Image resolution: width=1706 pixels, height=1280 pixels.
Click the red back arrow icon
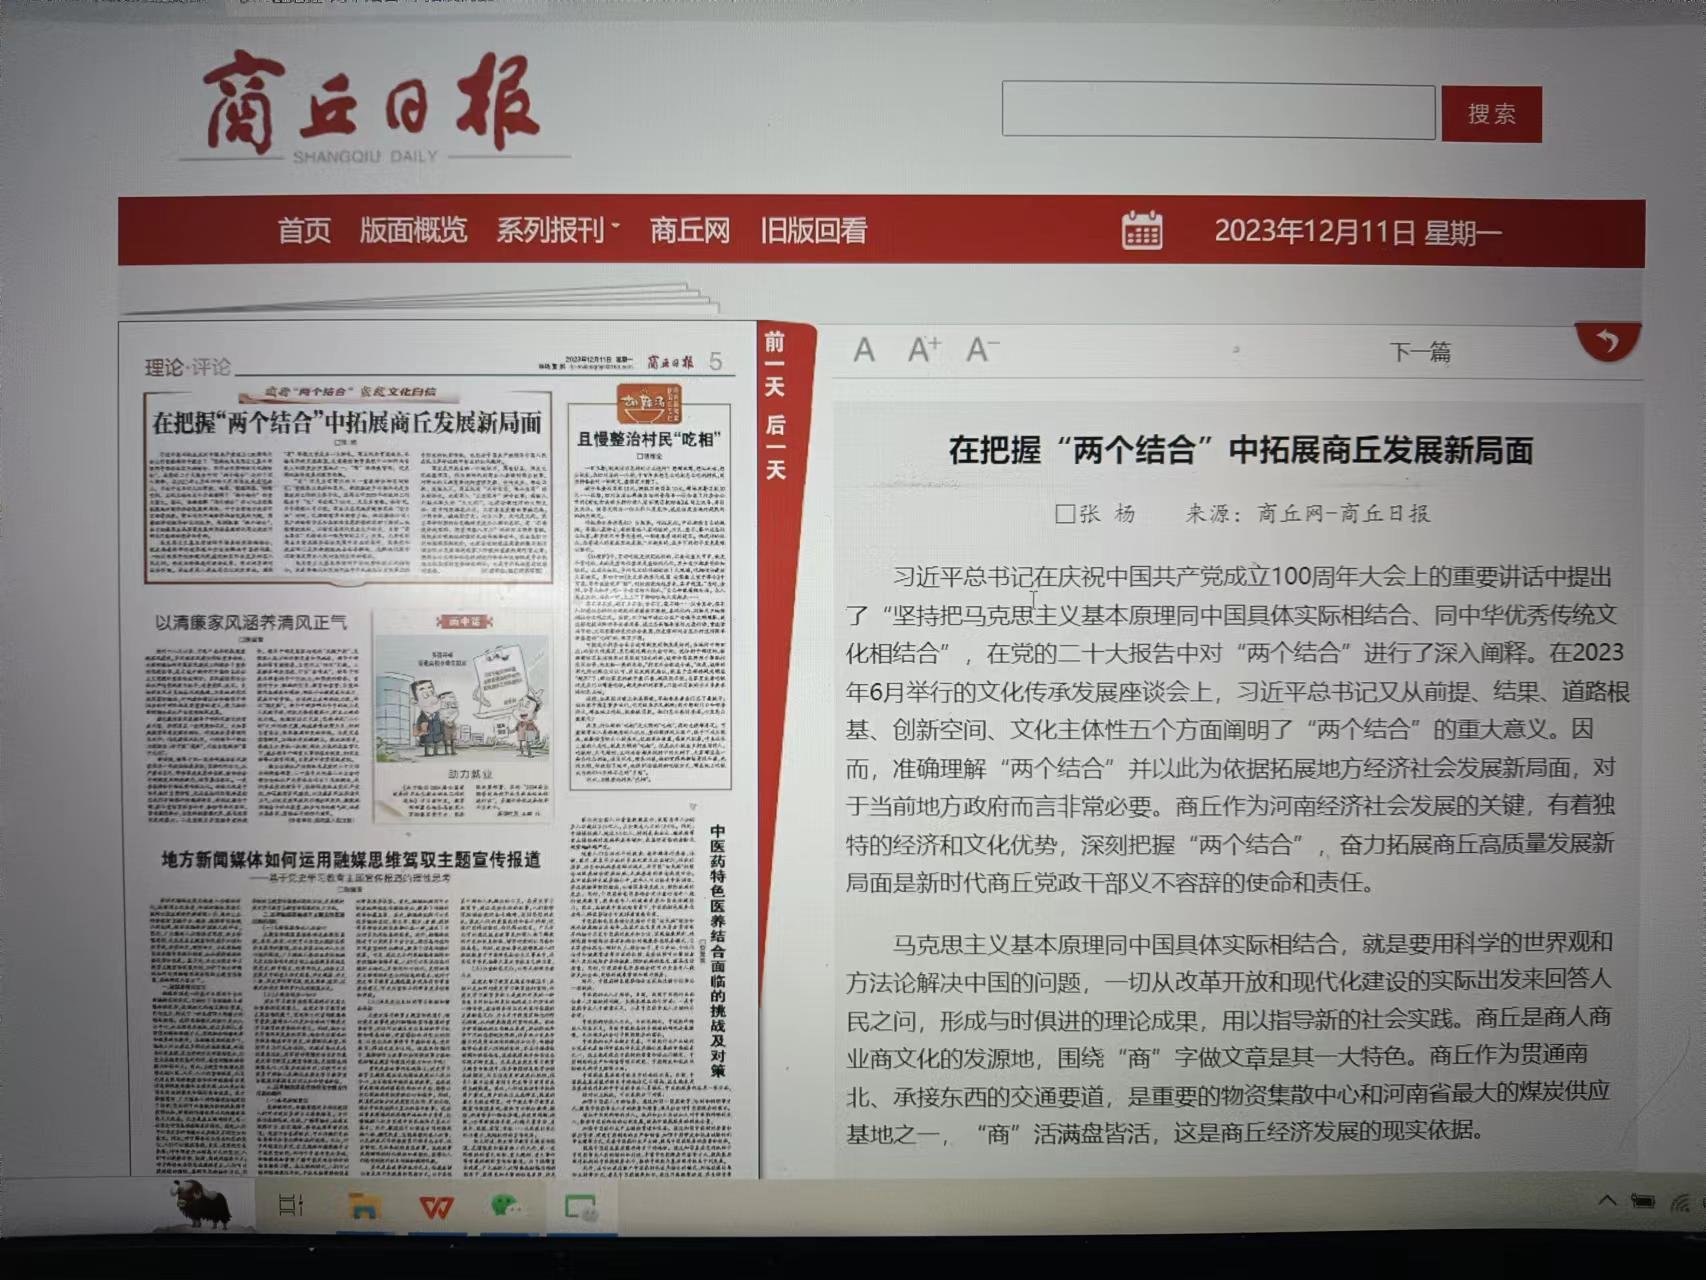coord(1608,342)
